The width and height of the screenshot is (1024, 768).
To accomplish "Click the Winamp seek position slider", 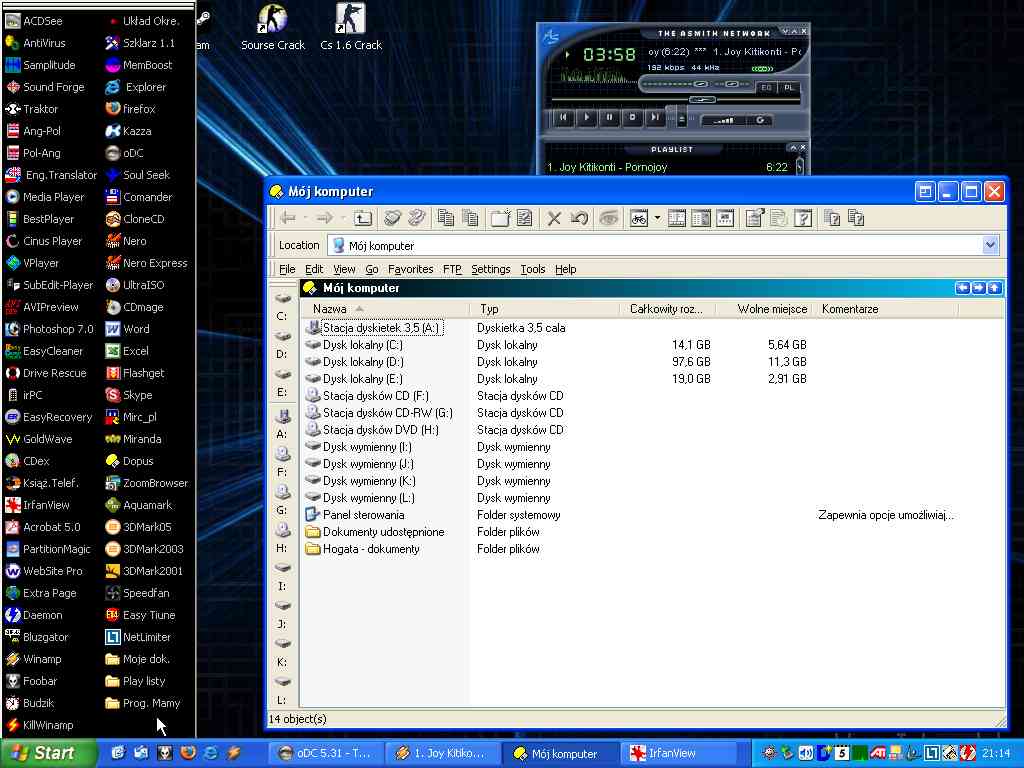I will pyautogui.click(x=703, y=100).
